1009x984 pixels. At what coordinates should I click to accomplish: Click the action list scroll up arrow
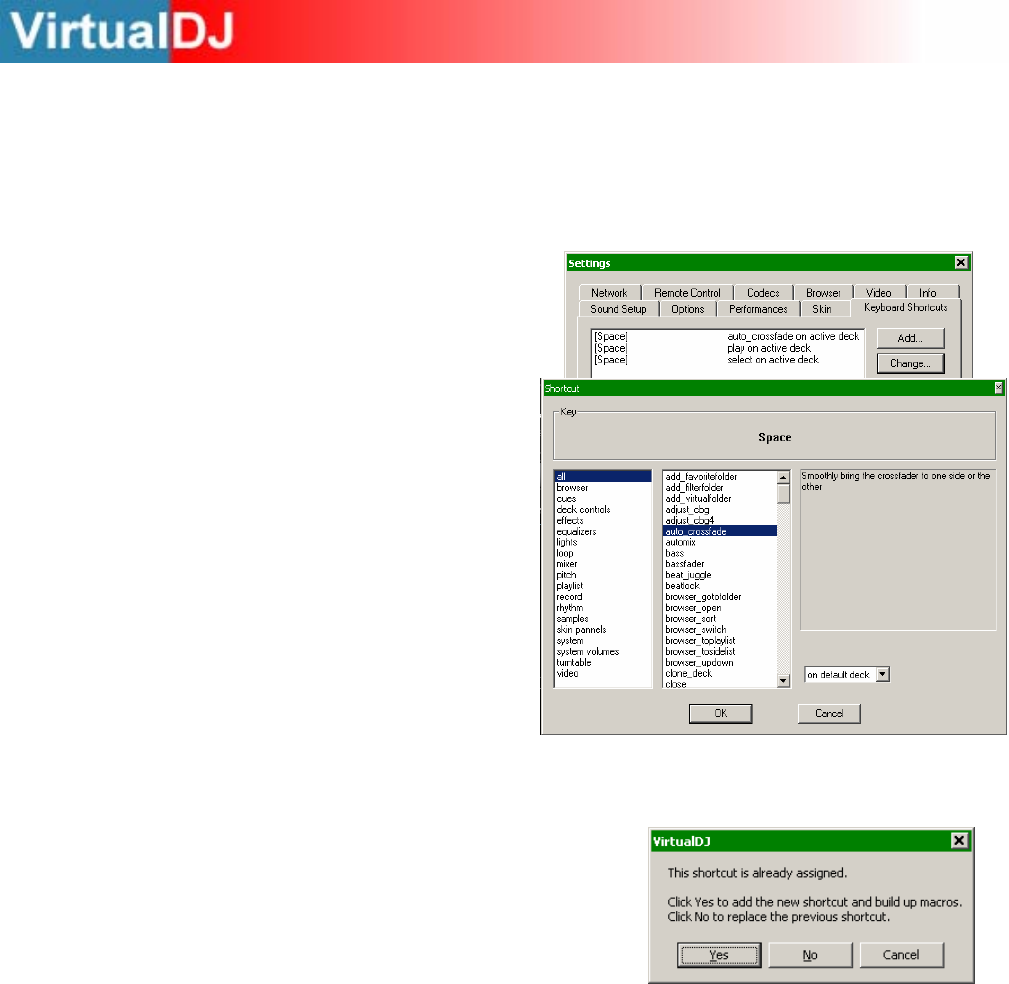tap(783, 478)
